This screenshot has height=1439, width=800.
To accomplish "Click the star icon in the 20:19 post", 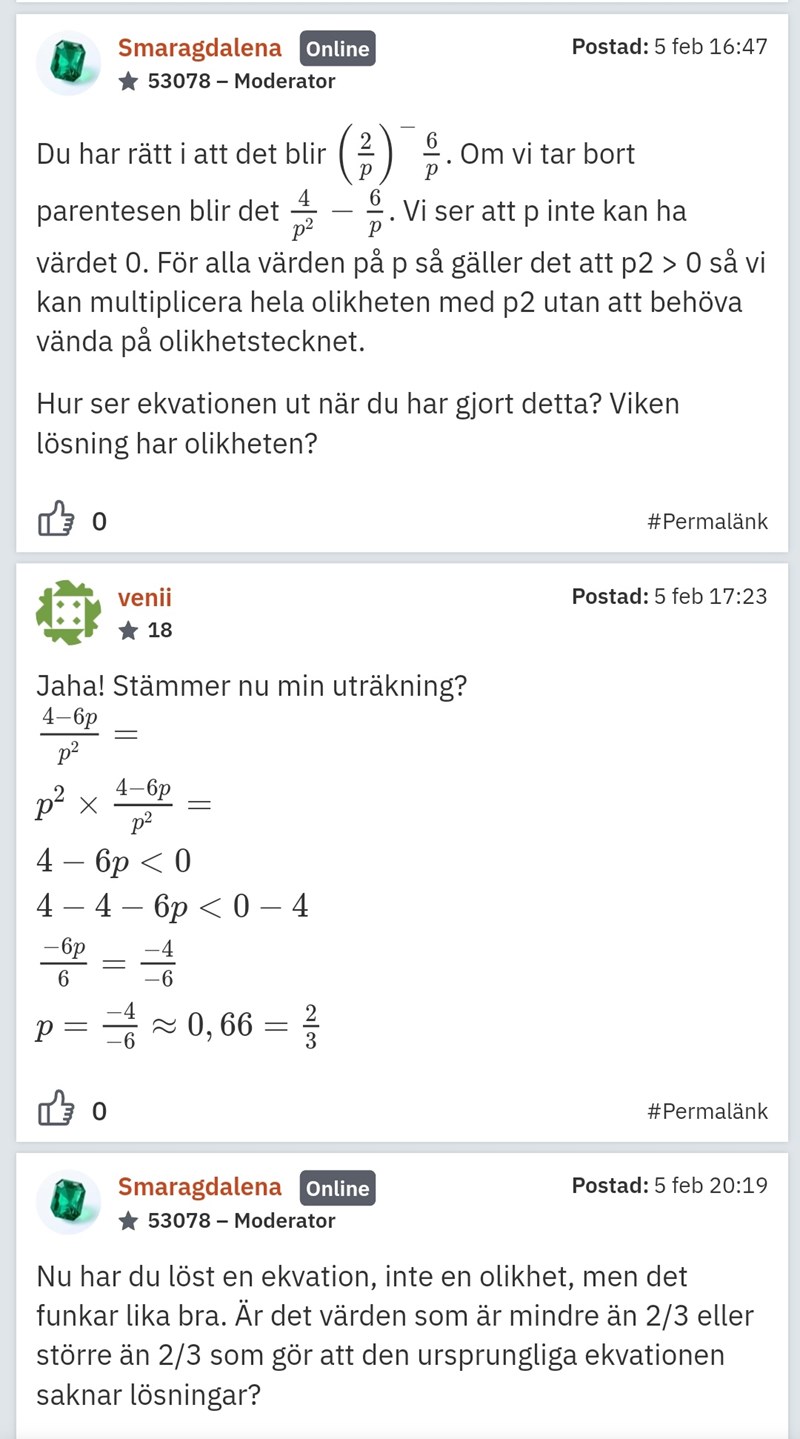I will (x=129, y=1220).
